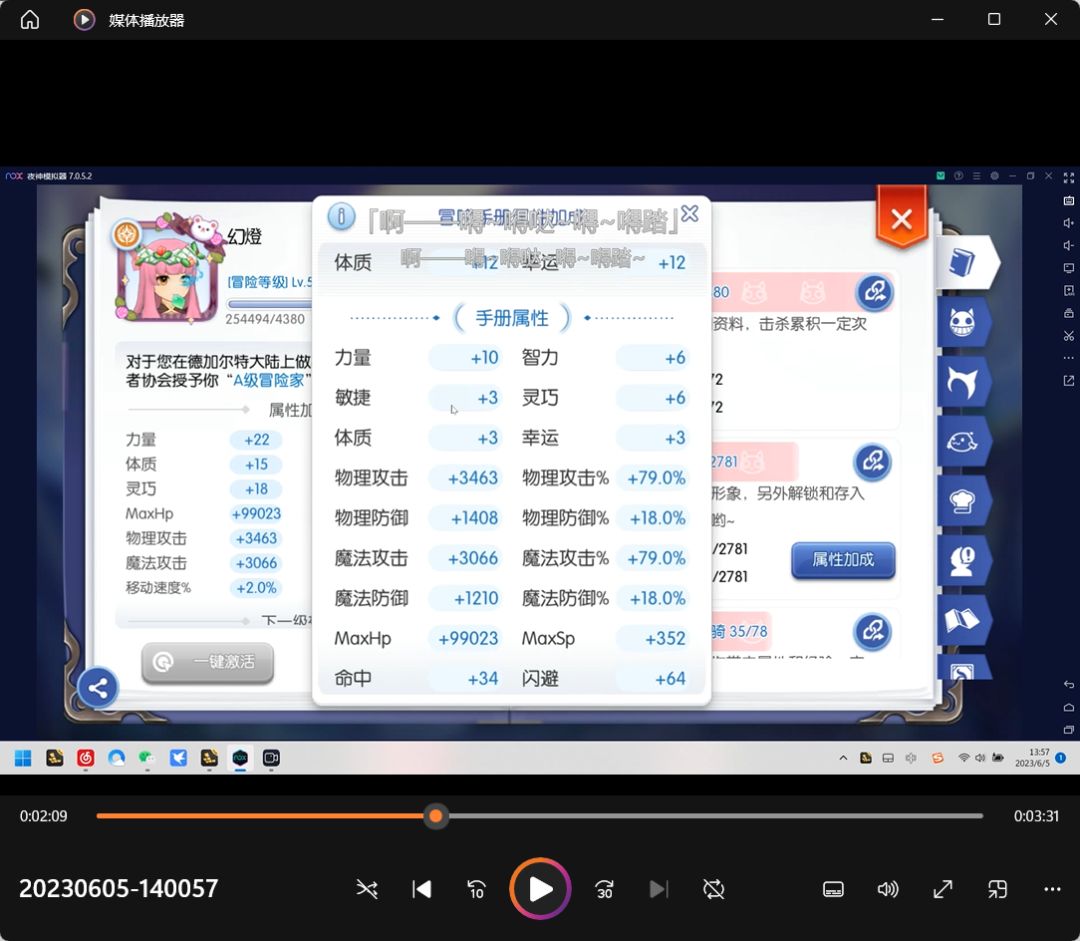This screenshot has height=941, width=1080.
Task: Switch the player to full screen
Action: coord(942,889)
